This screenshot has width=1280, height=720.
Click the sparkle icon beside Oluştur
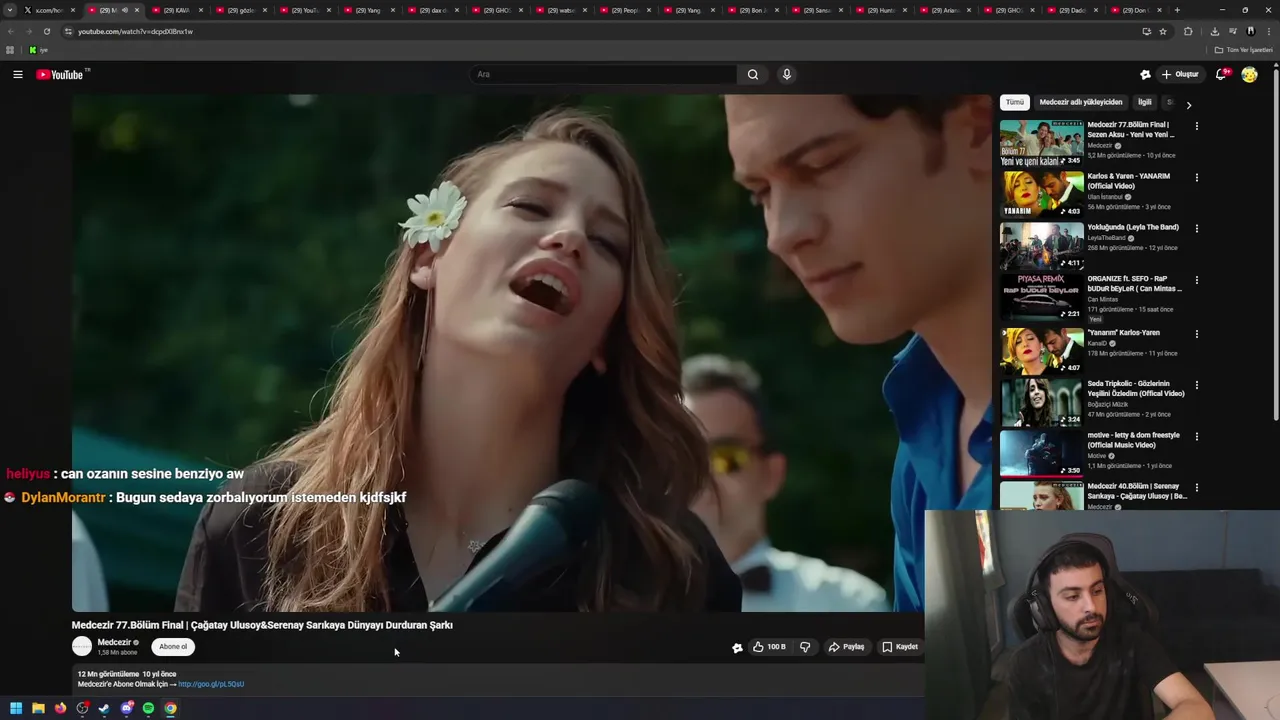point(1145,74)
